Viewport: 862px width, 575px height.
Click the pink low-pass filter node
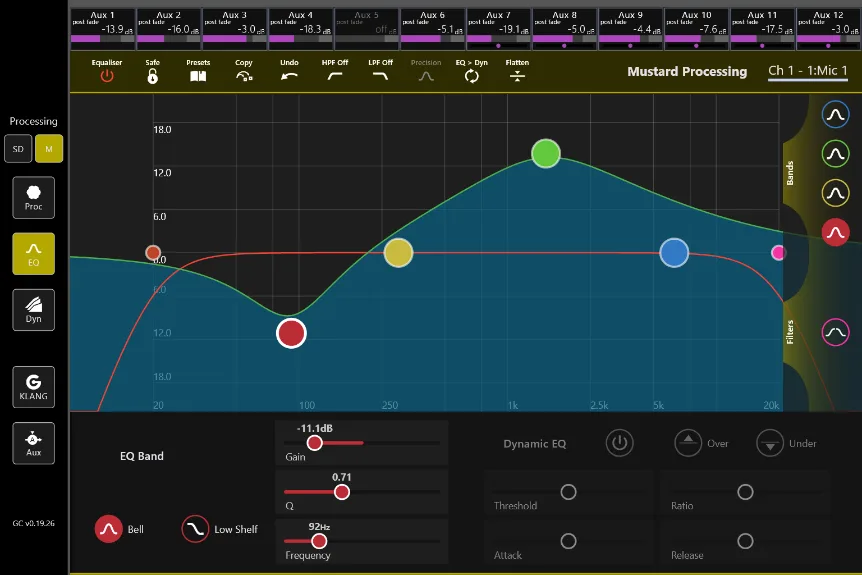[x=778, y=253]
